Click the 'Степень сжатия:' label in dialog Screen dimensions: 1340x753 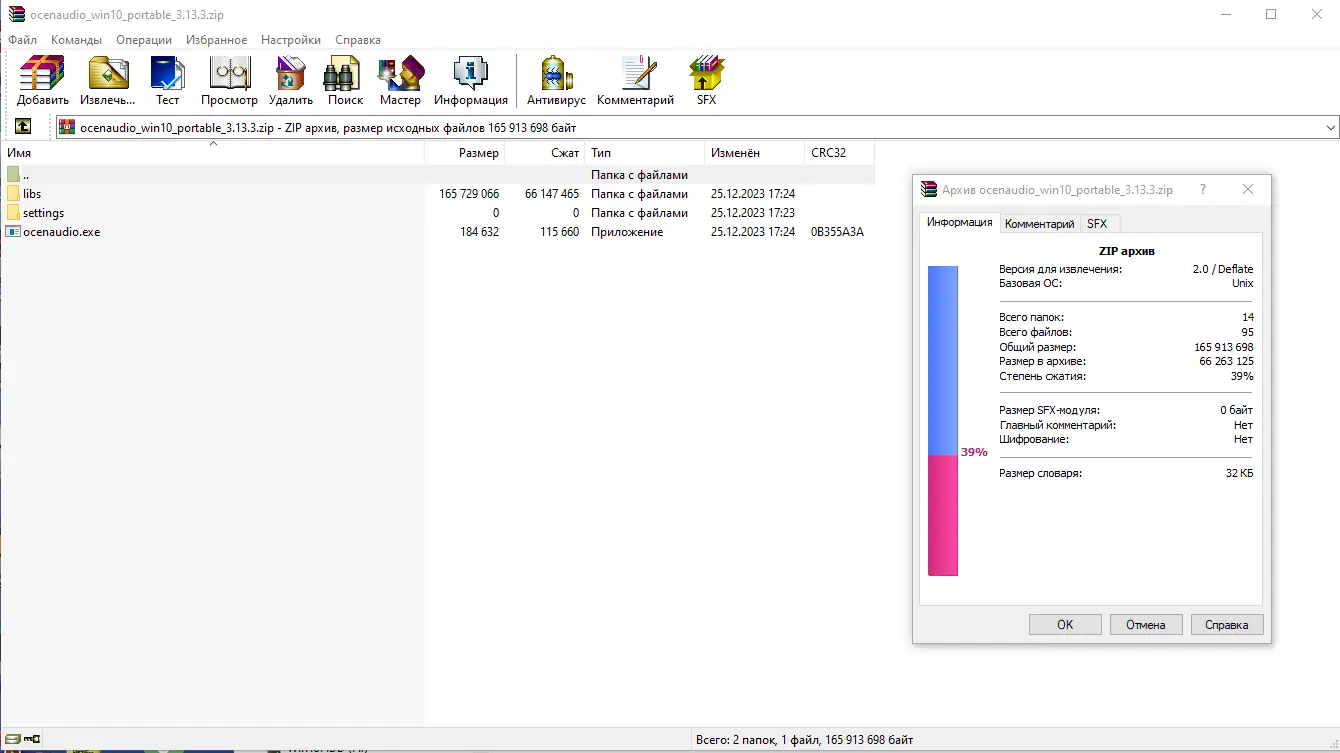pos(1042,377)
